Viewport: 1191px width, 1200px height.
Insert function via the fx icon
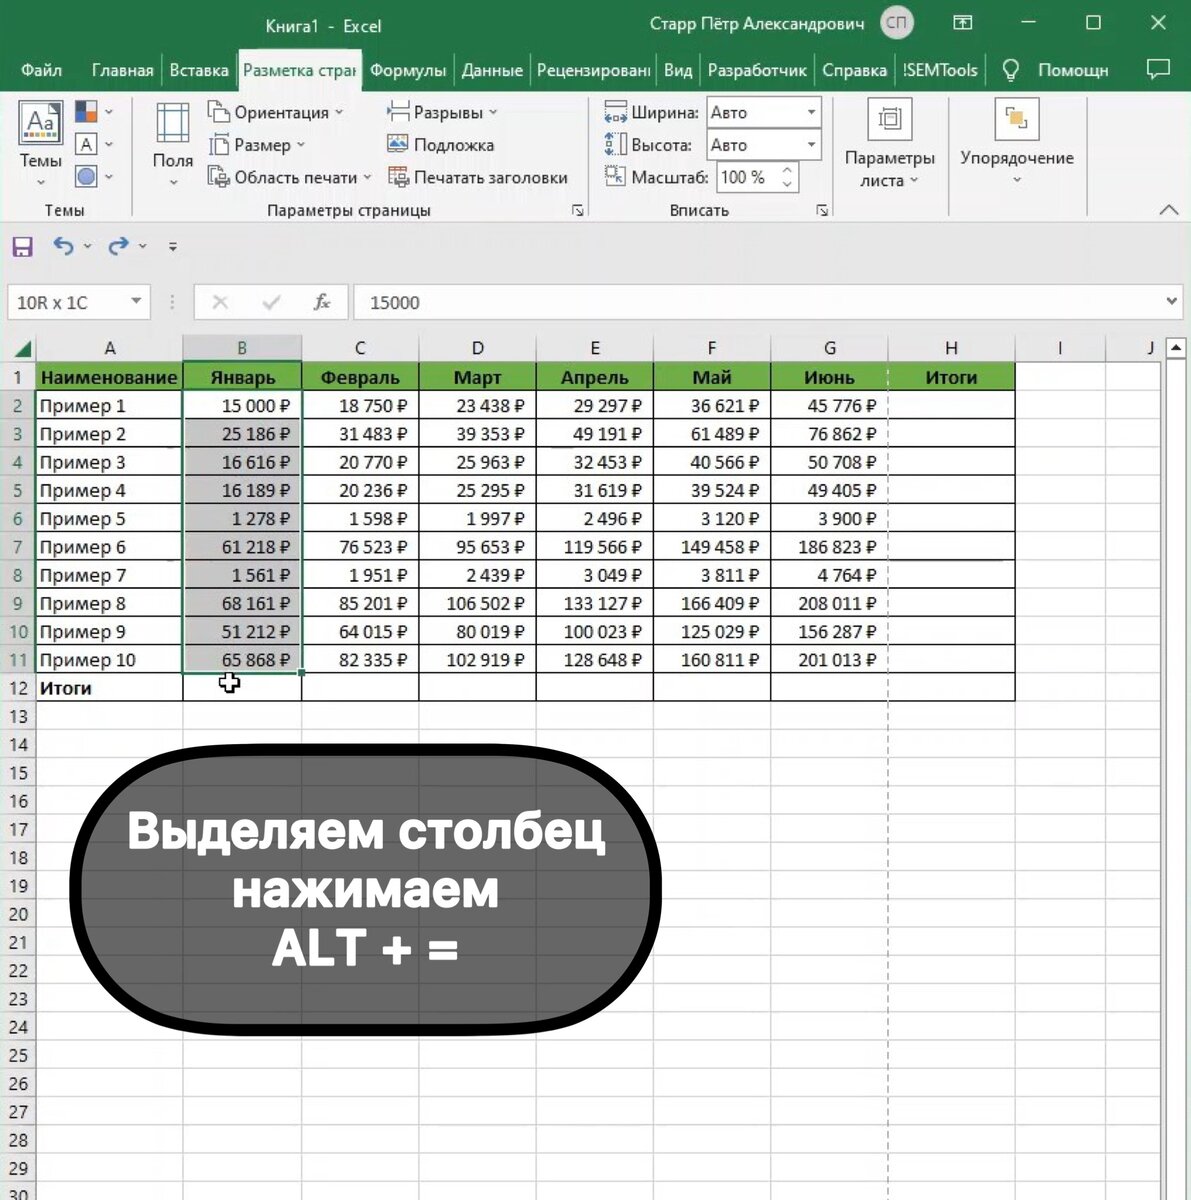pos(322,302)
